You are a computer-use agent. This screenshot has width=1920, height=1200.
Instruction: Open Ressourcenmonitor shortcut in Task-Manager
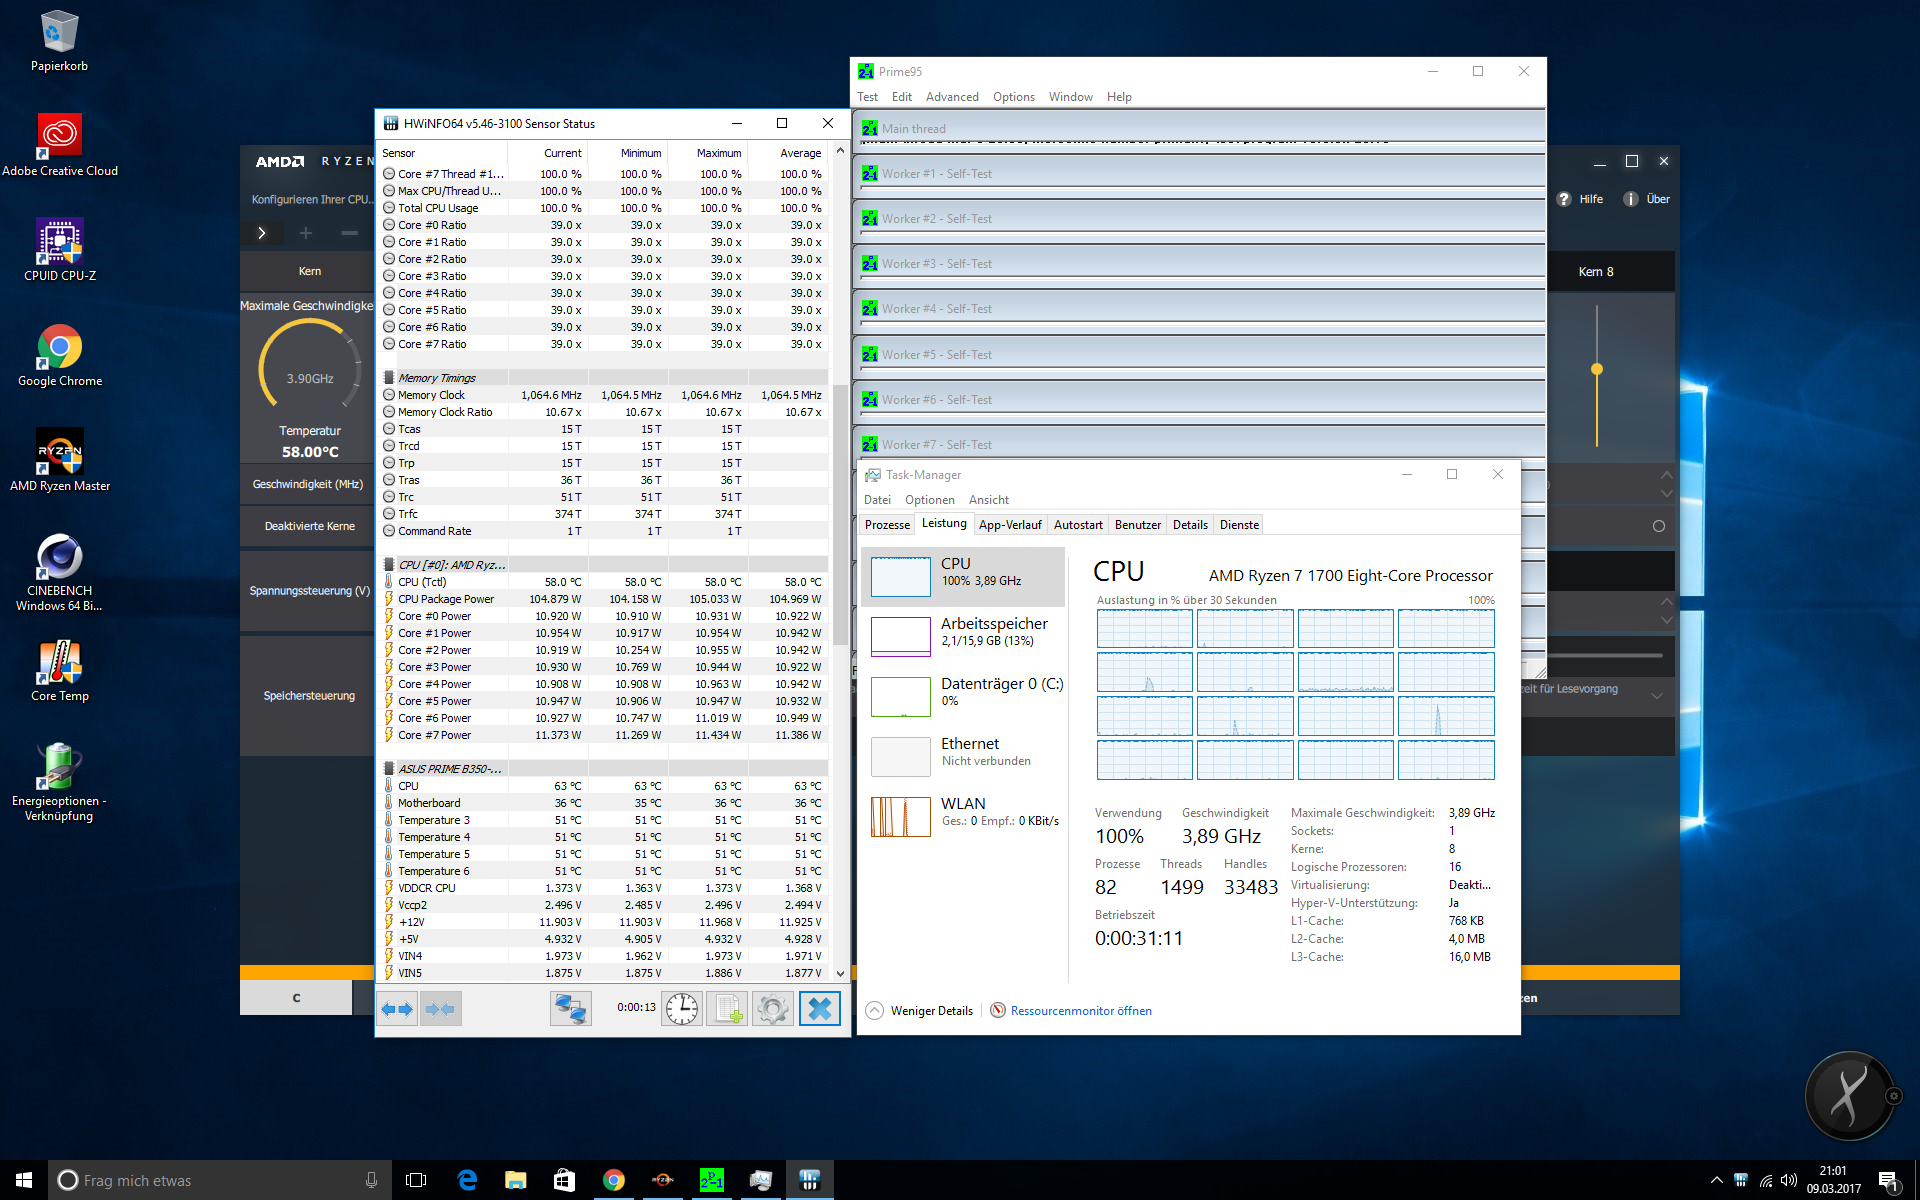(1080, 1011)
